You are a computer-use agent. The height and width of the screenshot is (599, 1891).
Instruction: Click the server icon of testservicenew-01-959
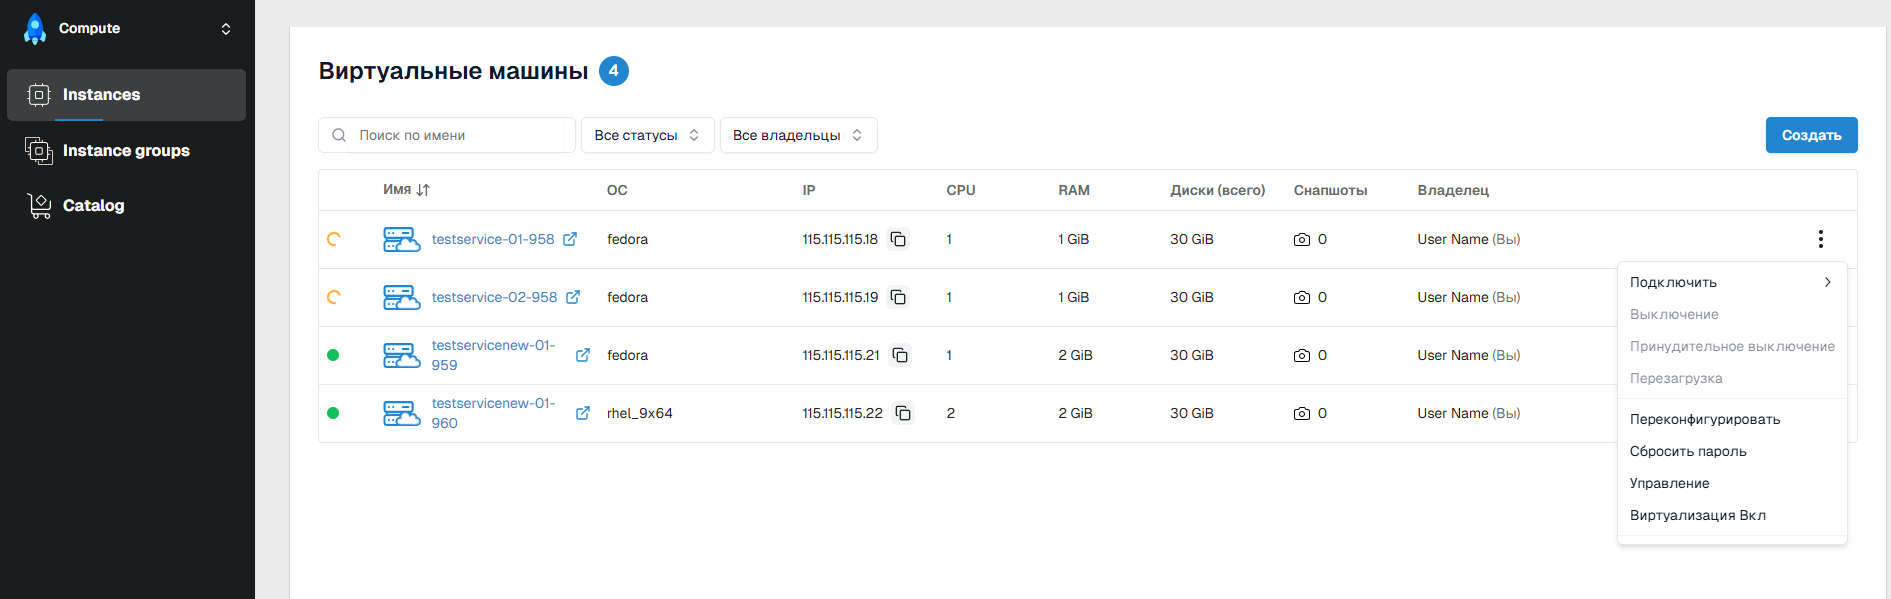[x=401, y=356]
